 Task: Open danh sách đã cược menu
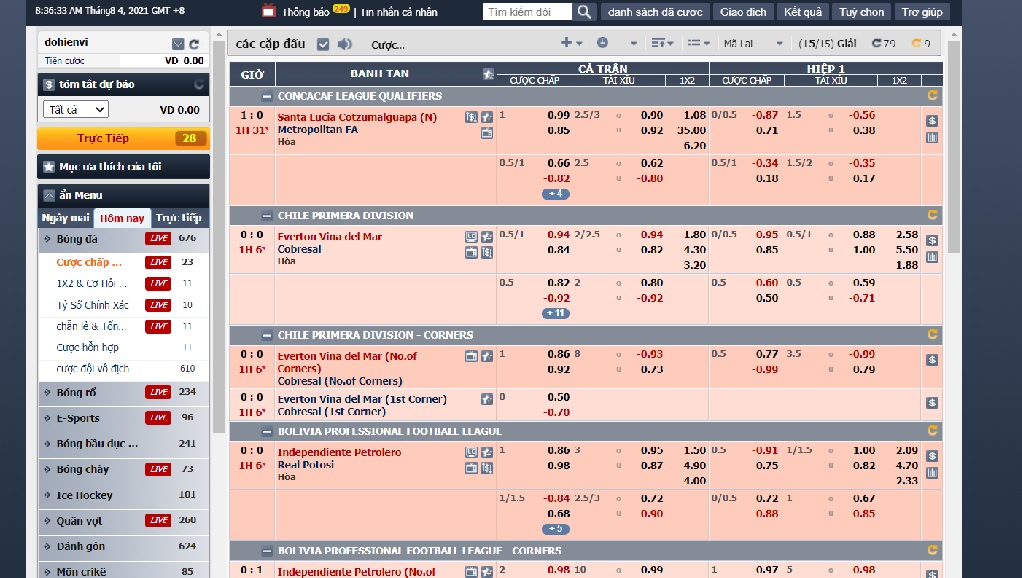655,12
